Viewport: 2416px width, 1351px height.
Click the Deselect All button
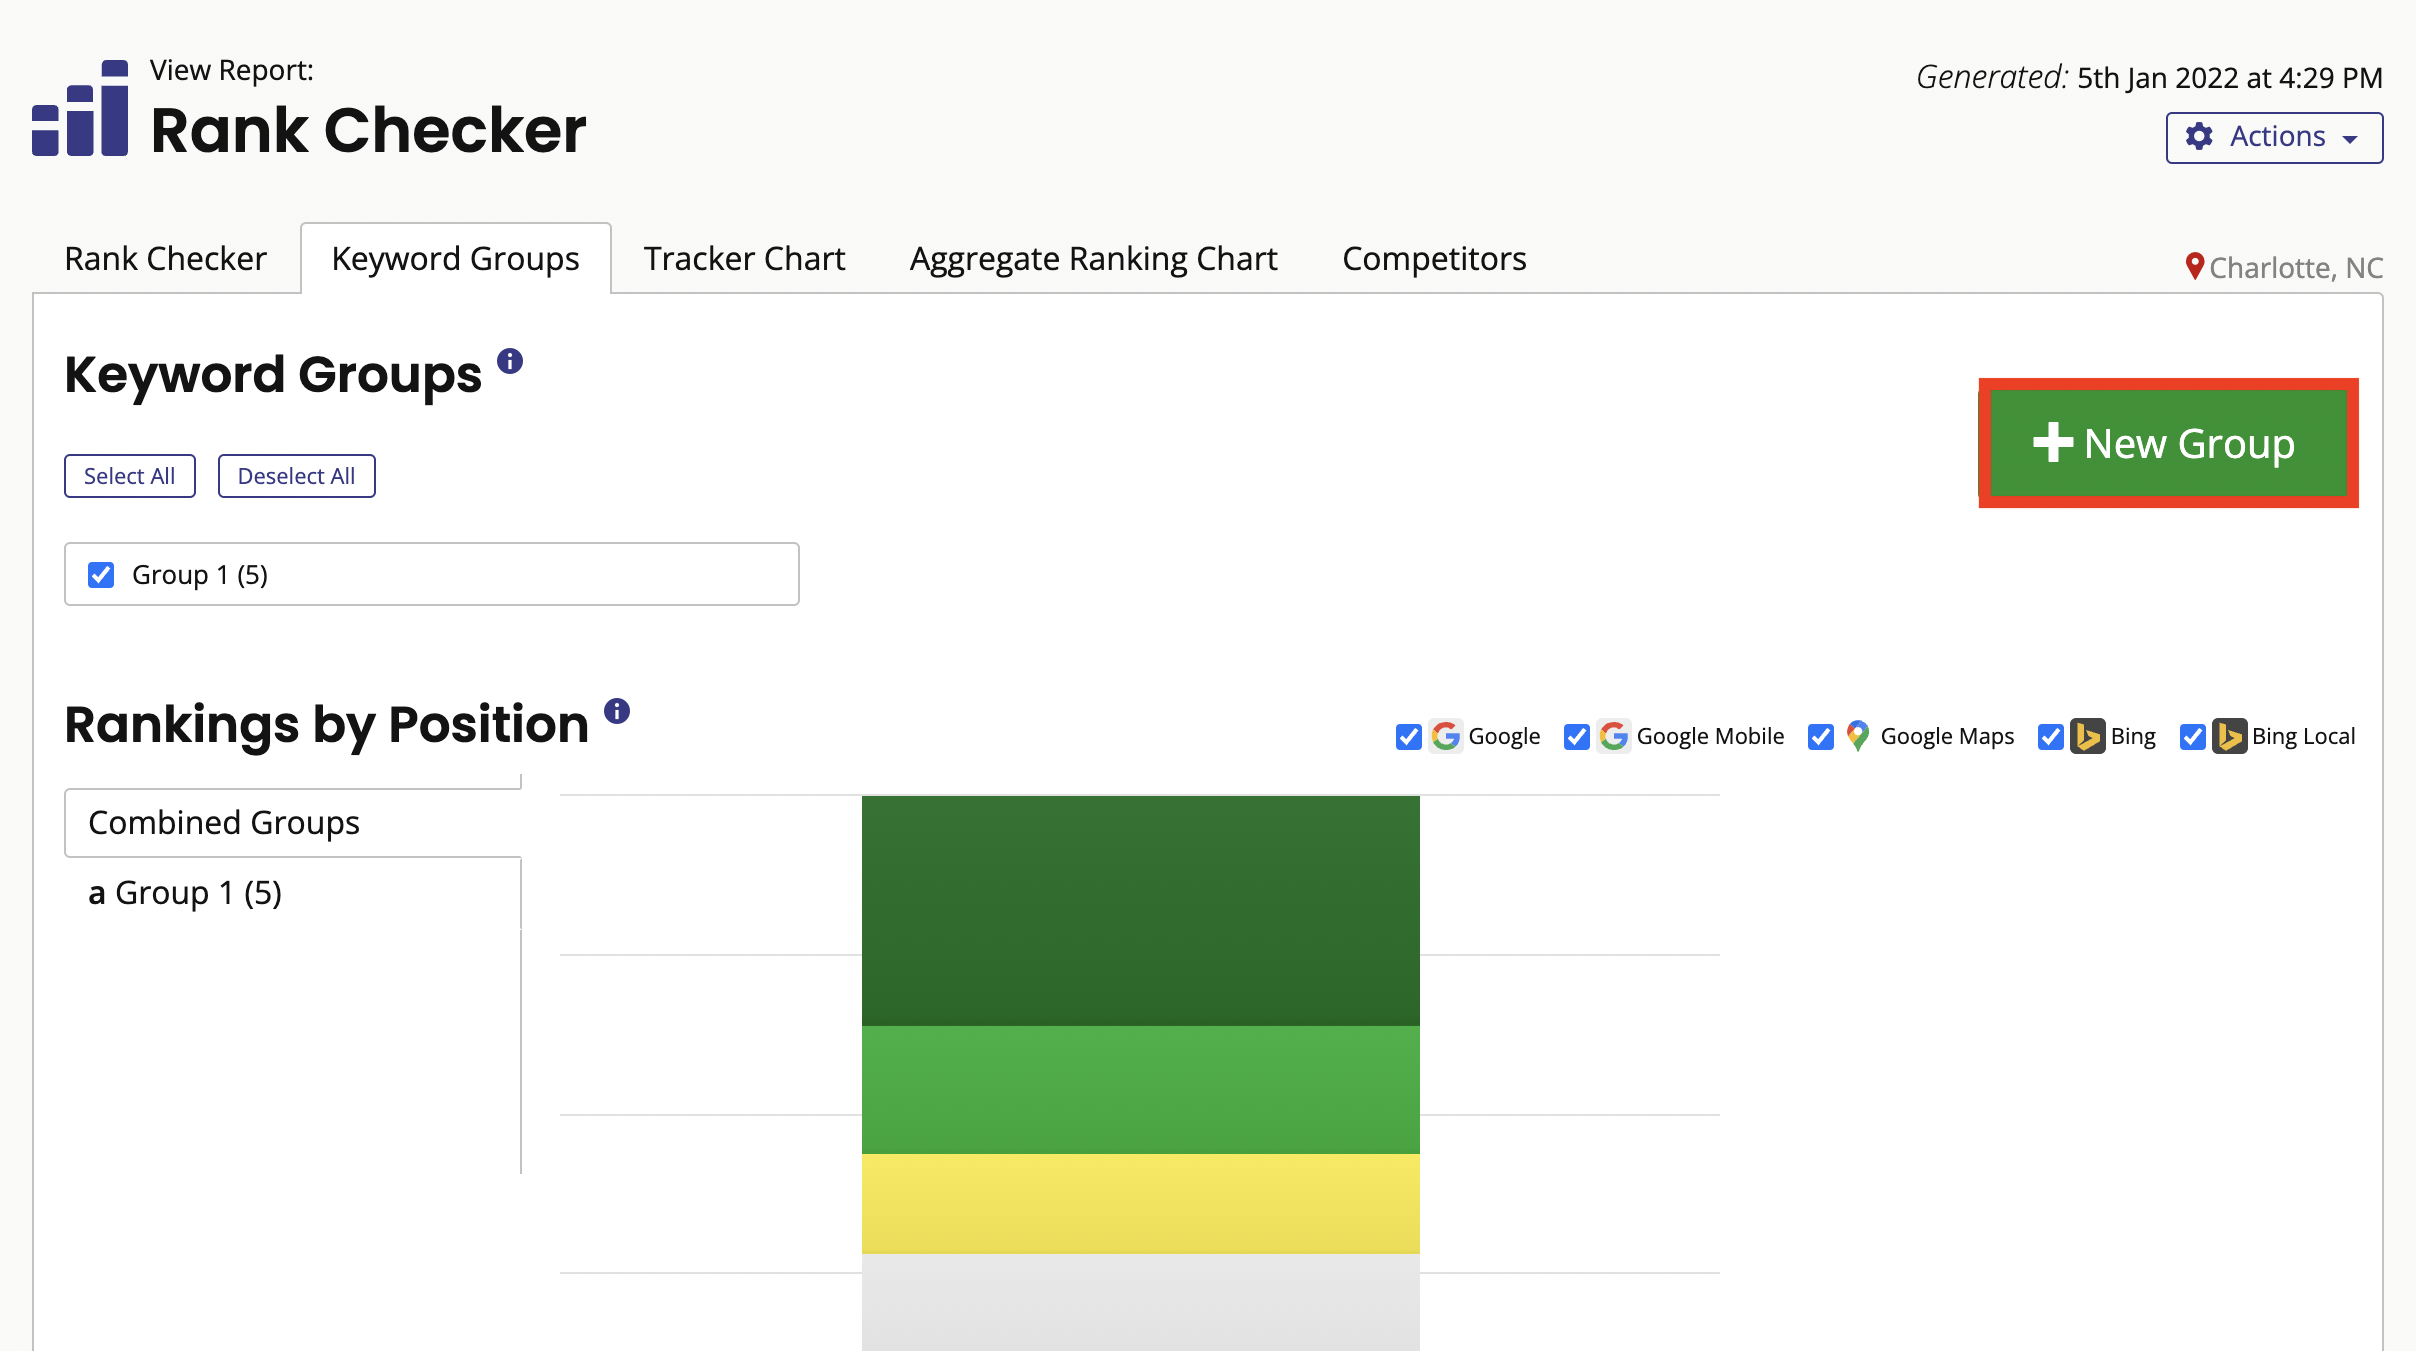tap(296, 475)
